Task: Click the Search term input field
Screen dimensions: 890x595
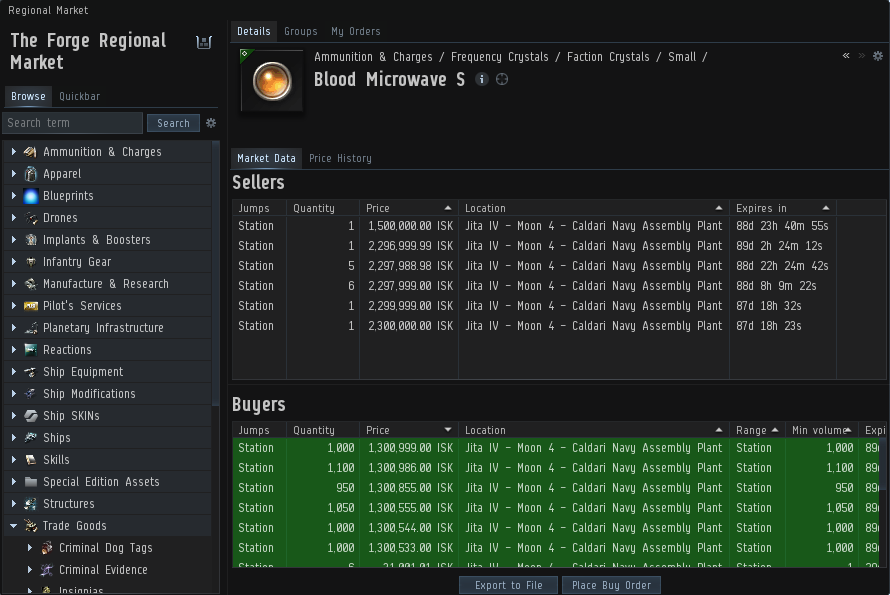Action: [72, 123]
